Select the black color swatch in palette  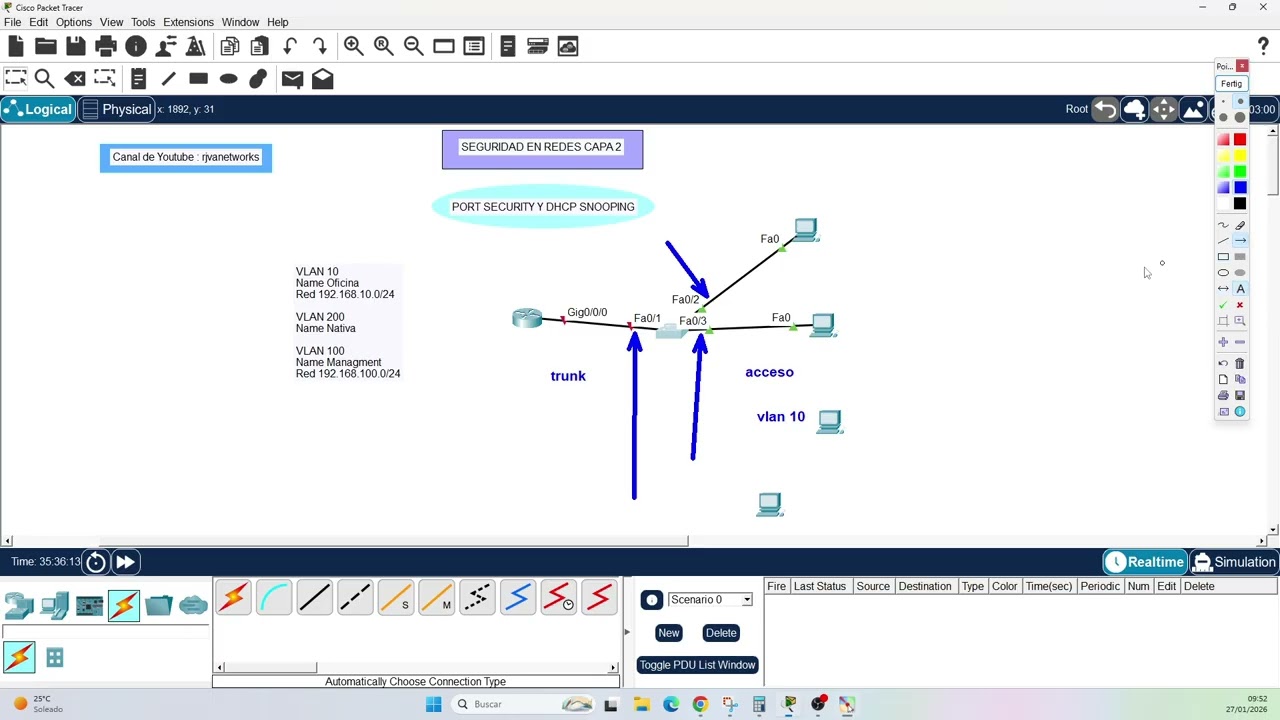(1240, 203)
